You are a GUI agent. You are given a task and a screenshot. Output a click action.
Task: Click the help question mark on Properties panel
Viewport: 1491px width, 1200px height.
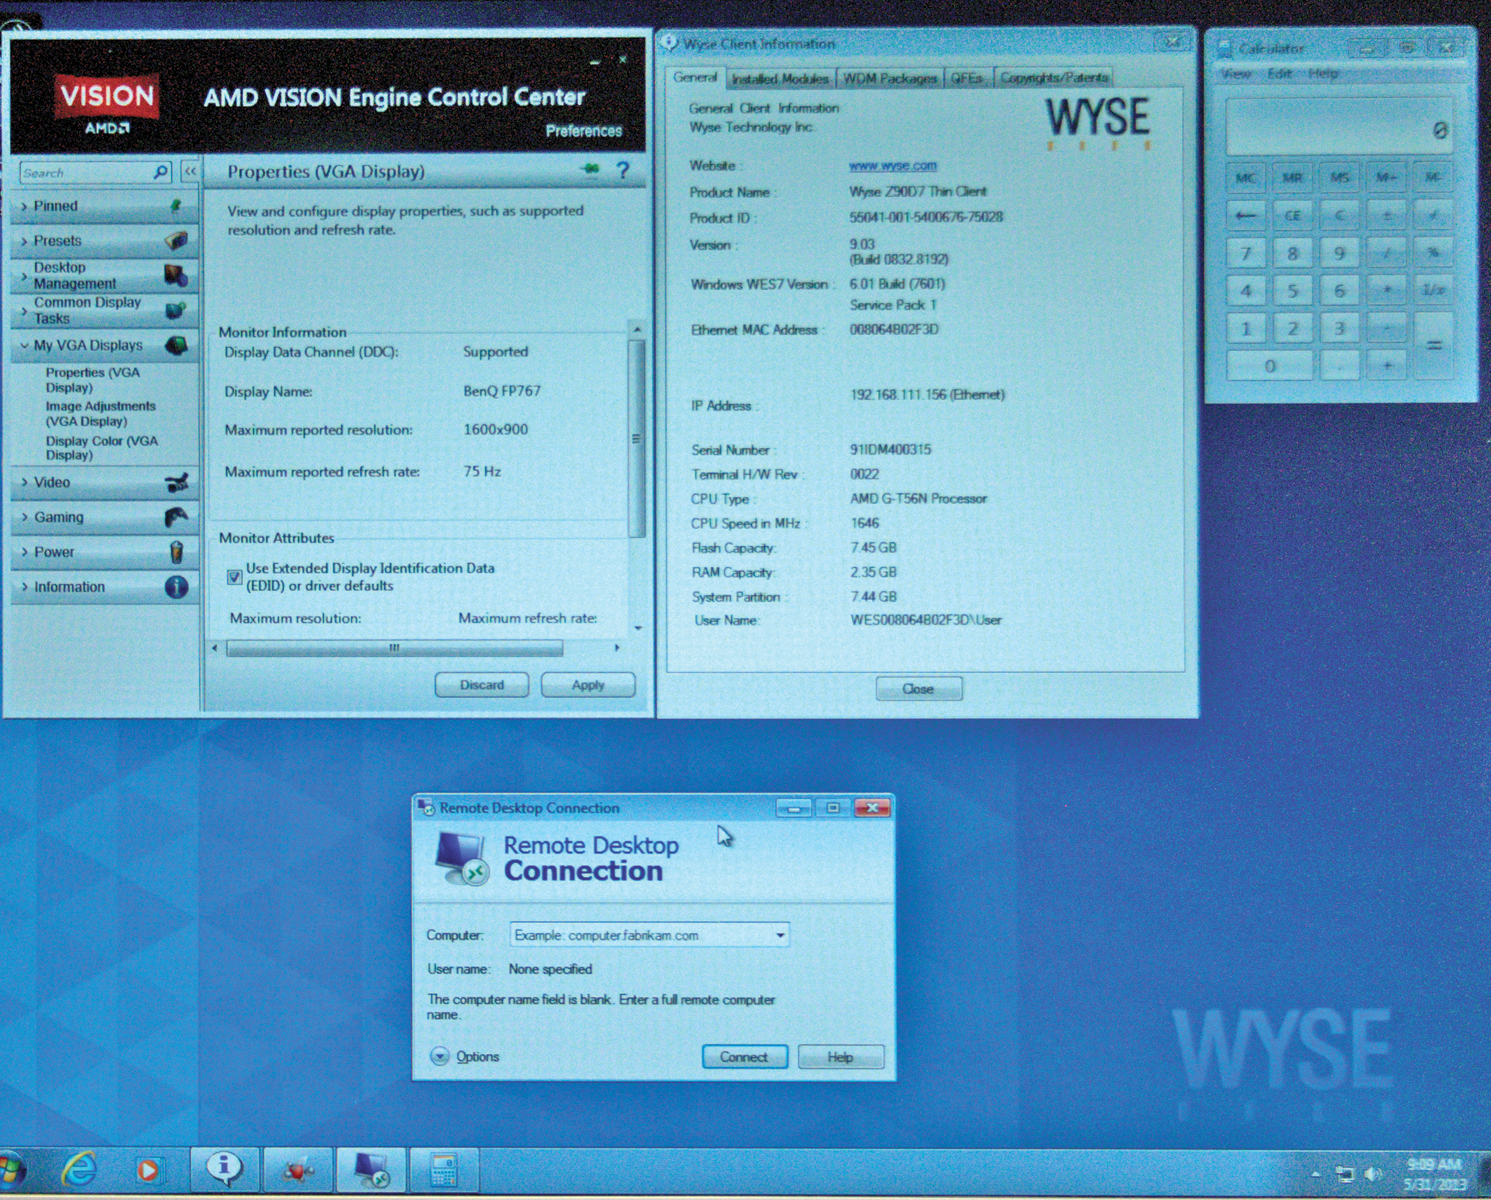tap(623, 171)
